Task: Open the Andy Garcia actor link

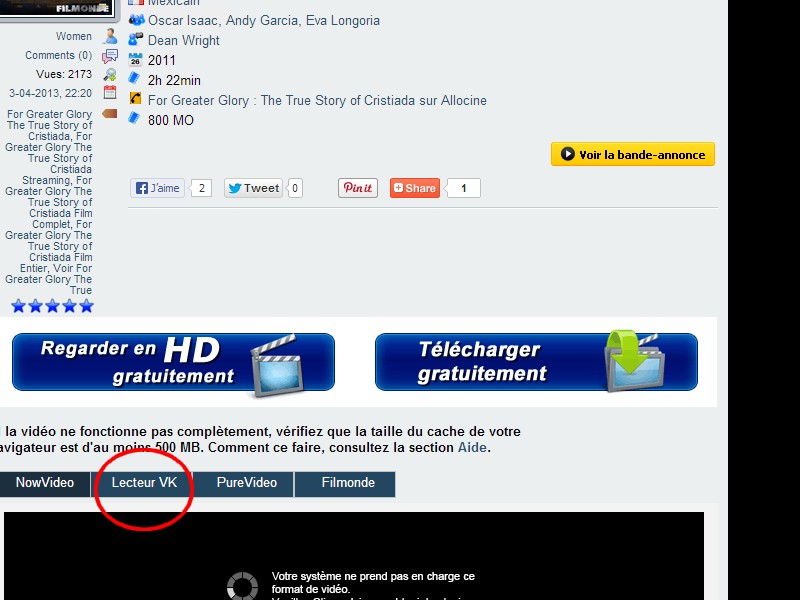Action: click(x=262, y=21)
